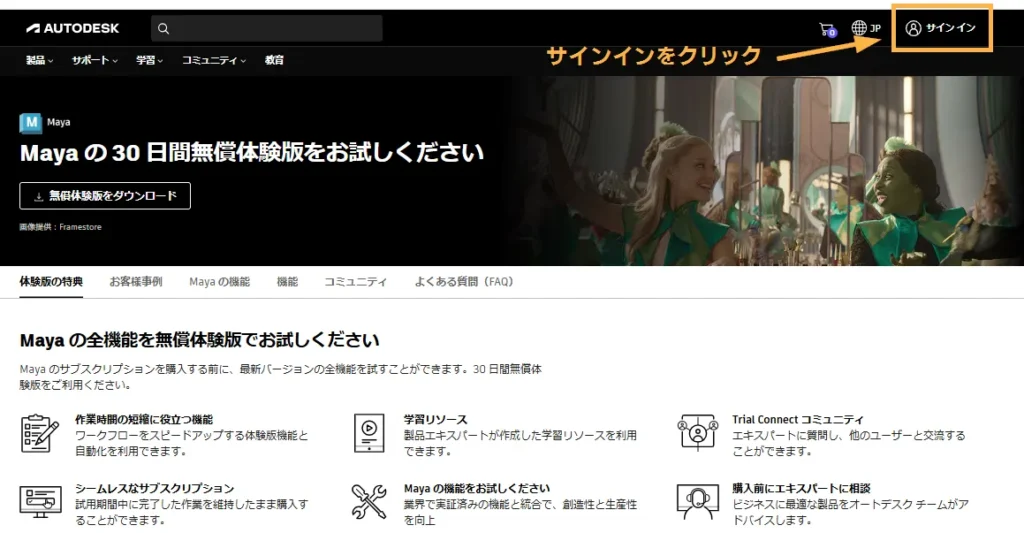The height and width of the screenshot is (533, 1024).
Task: Click the シームレスなサブスクリプション heading
Action: 154,488
